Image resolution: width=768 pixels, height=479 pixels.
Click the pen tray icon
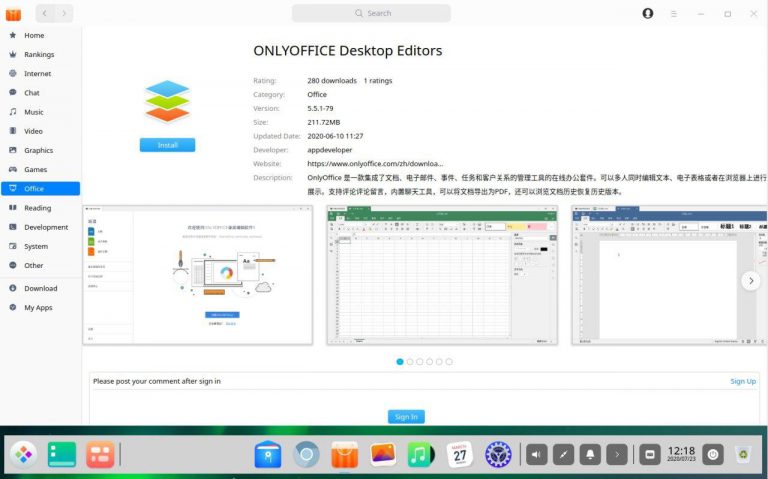(x=563, y=455)
